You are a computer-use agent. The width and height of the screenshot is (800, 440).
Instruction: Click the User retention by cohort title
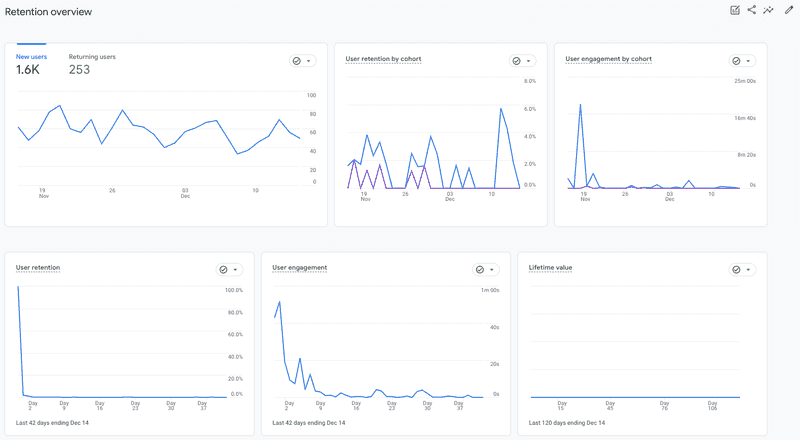[x=383, y=59]
